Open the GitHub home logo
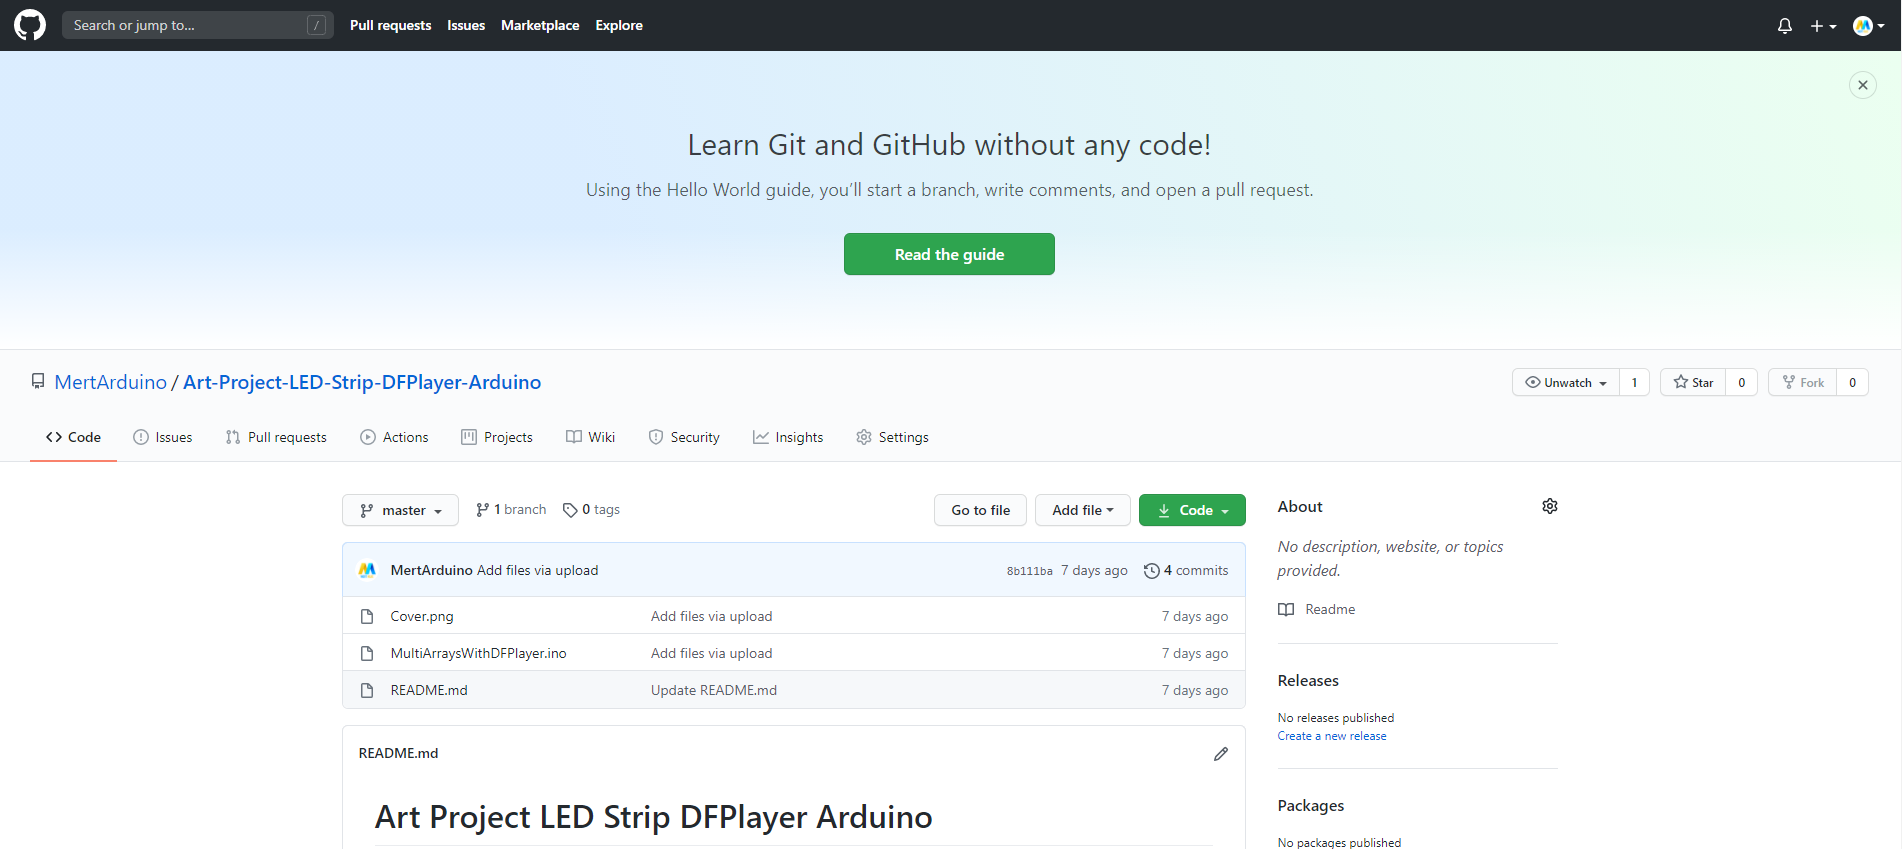 point(30,25)
